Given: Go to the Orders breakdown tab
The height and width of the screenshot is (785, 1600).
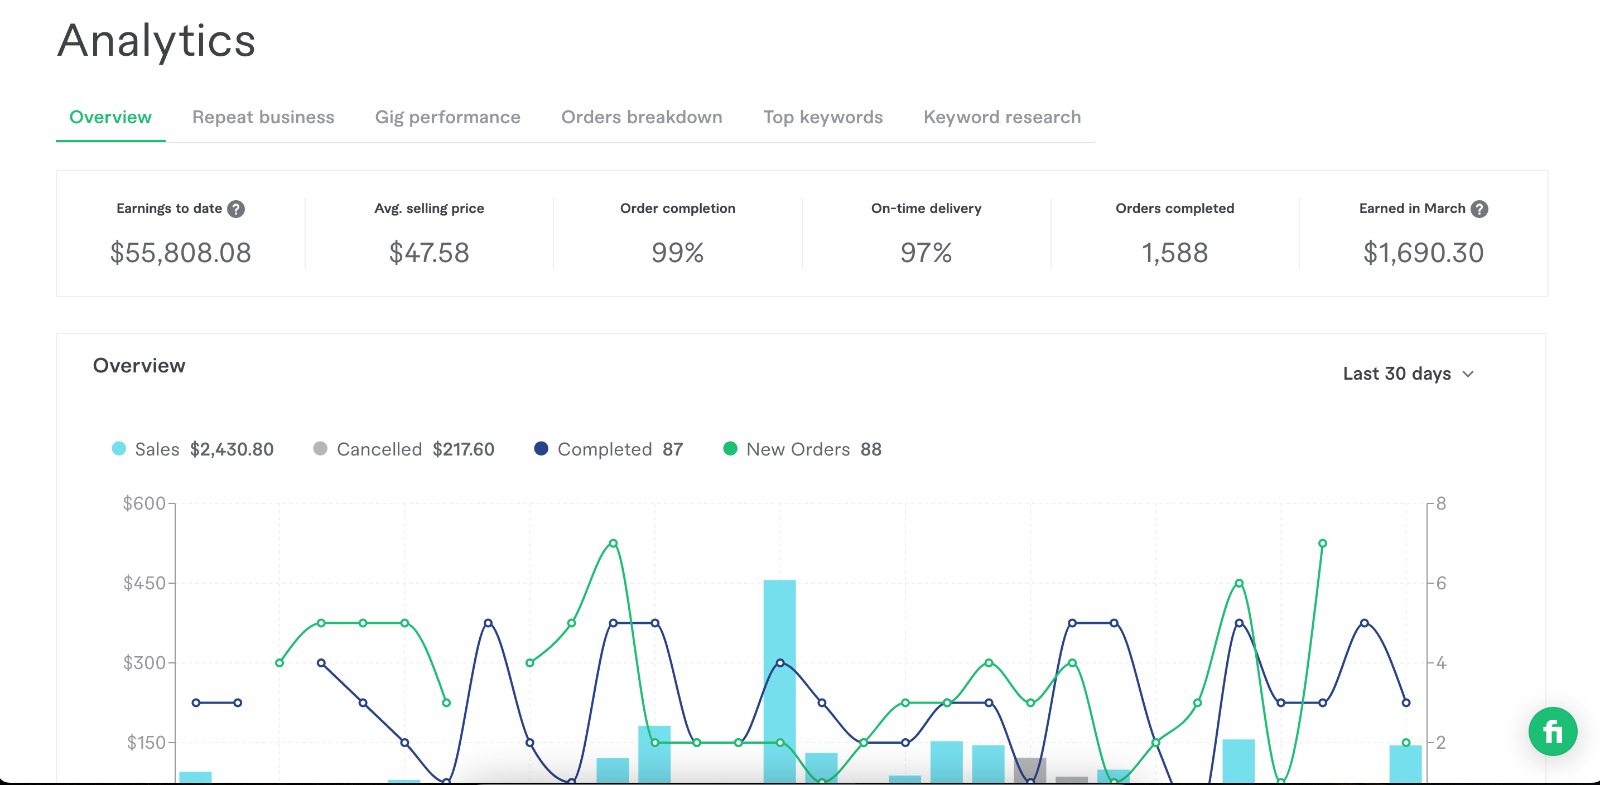Looking at the screenshot, I should click(x=641, y=117).
